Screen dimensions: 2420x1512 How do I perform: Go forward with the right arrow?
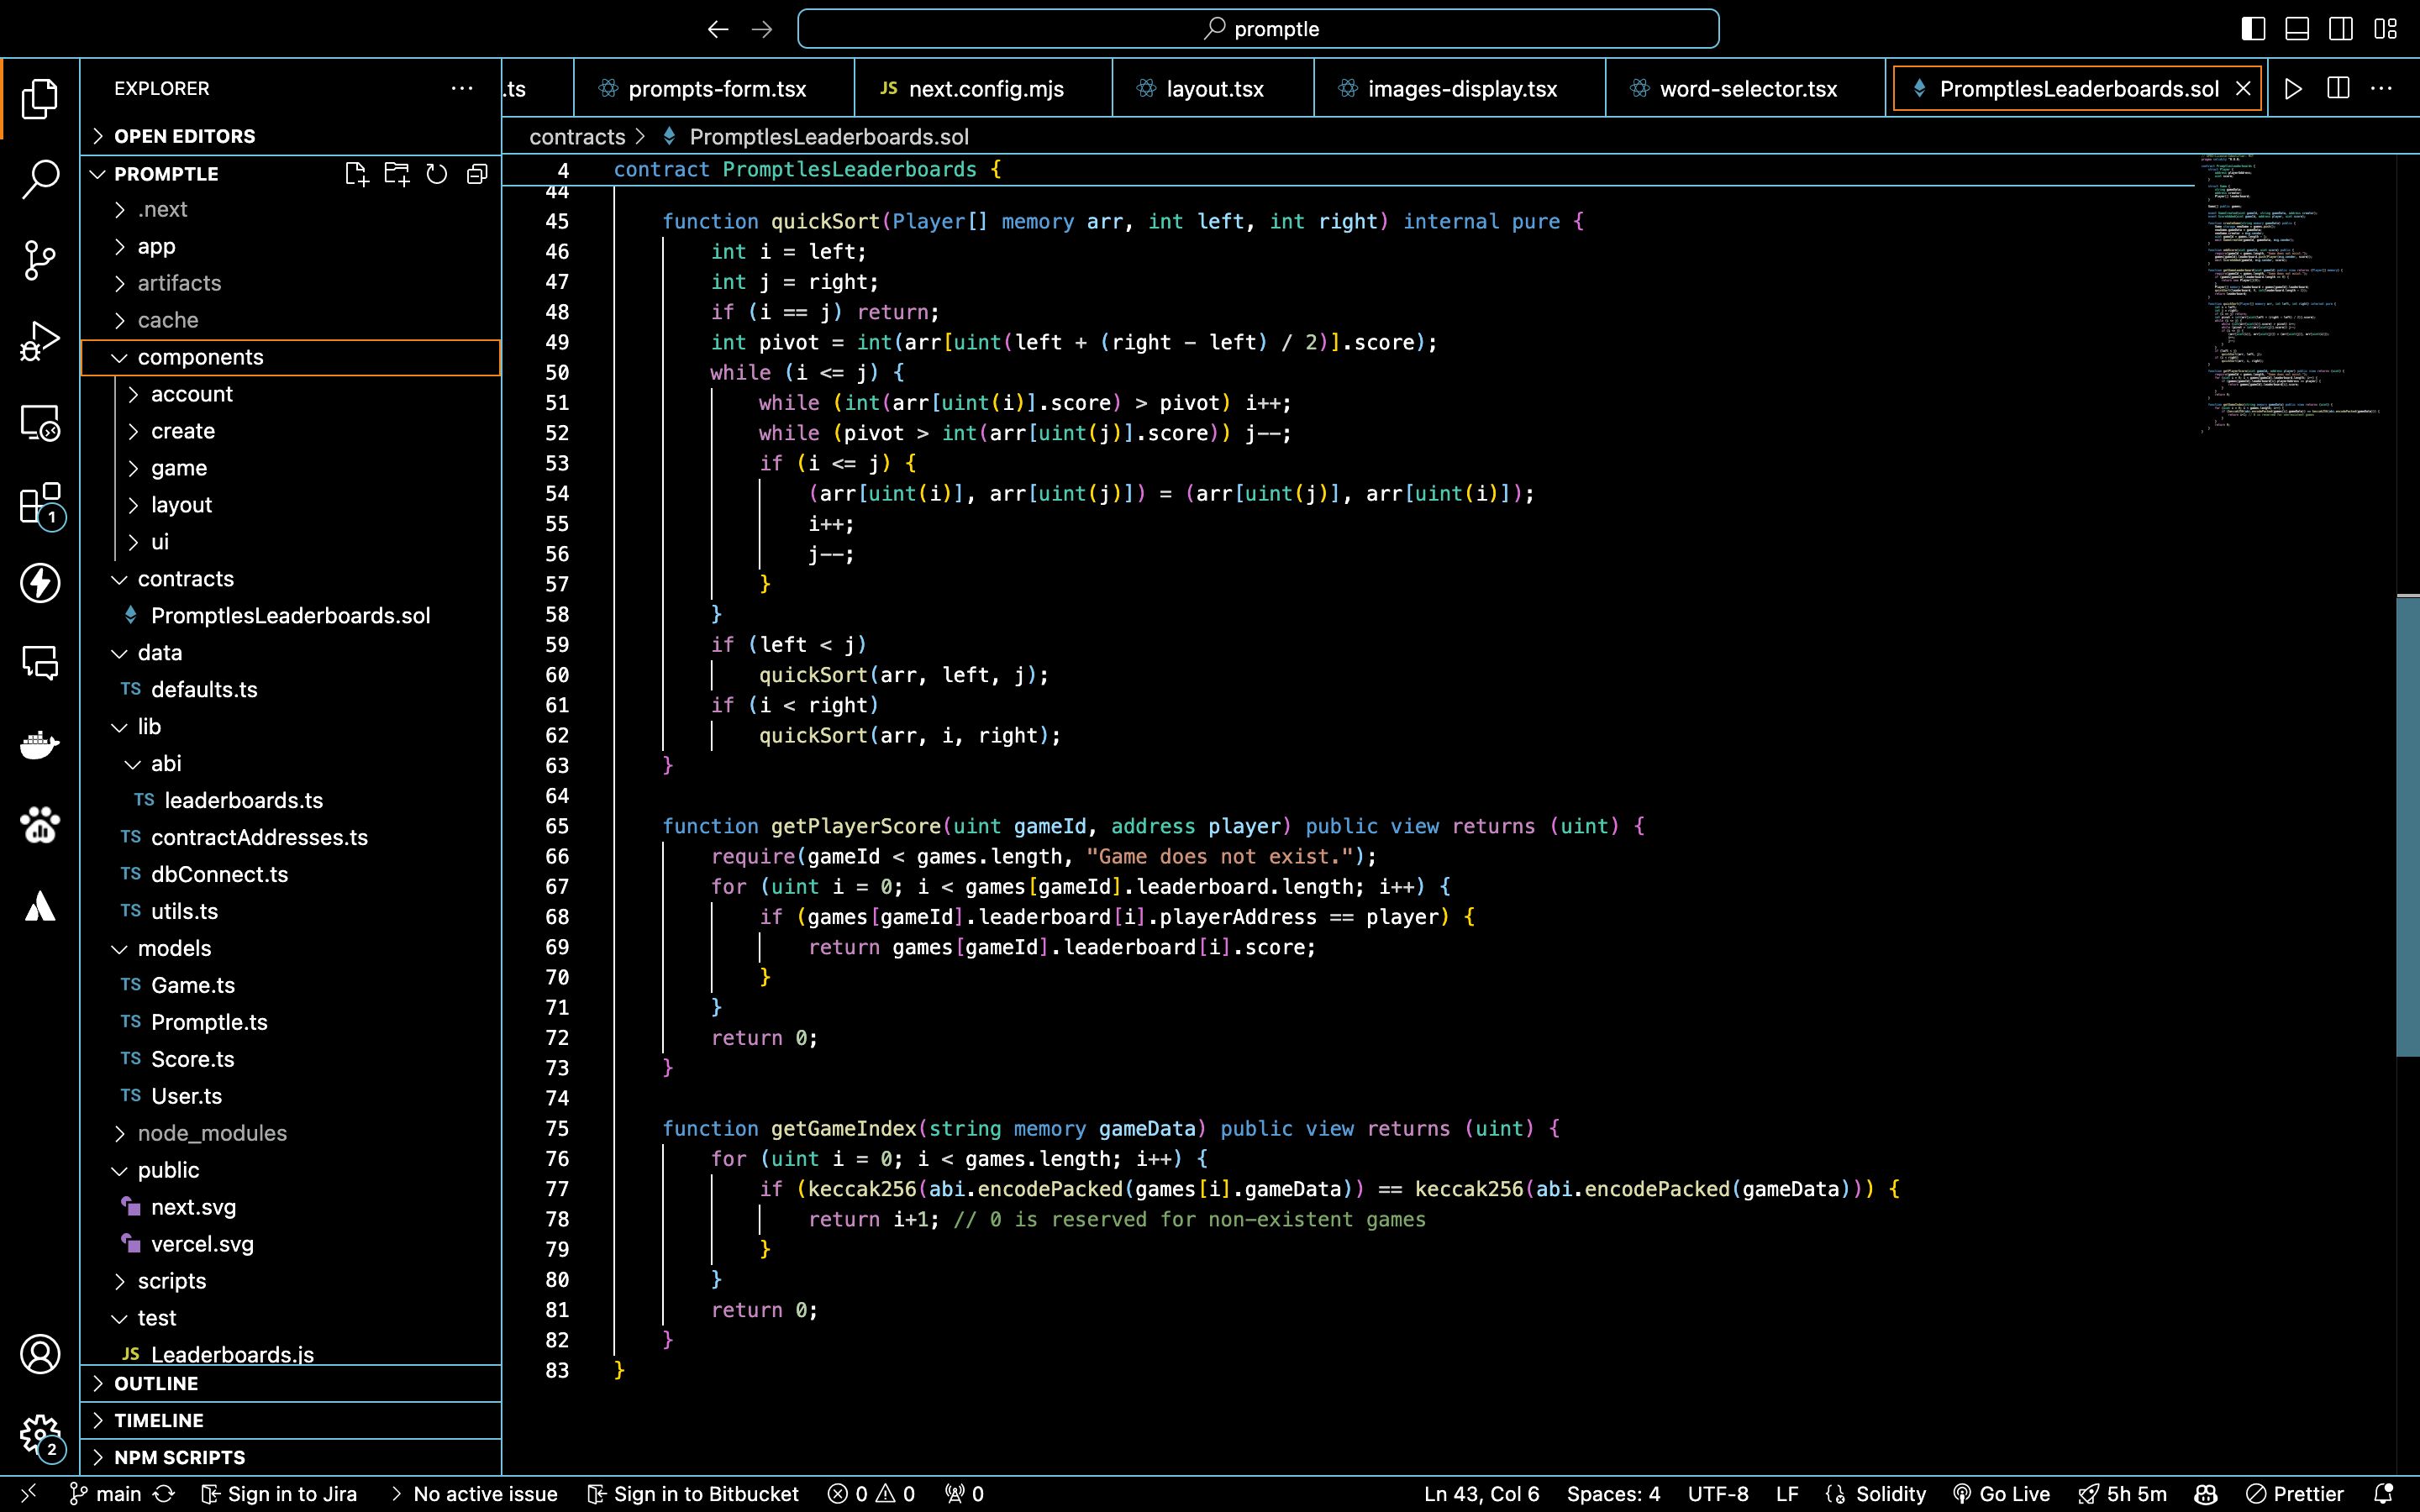(762, 29)
